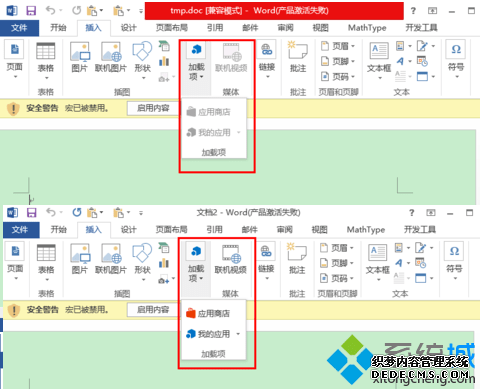The height and width of the screenshot is (389, 480).
Task: Click 启用内容 button in lower security warning
Action: pos(153,310)
